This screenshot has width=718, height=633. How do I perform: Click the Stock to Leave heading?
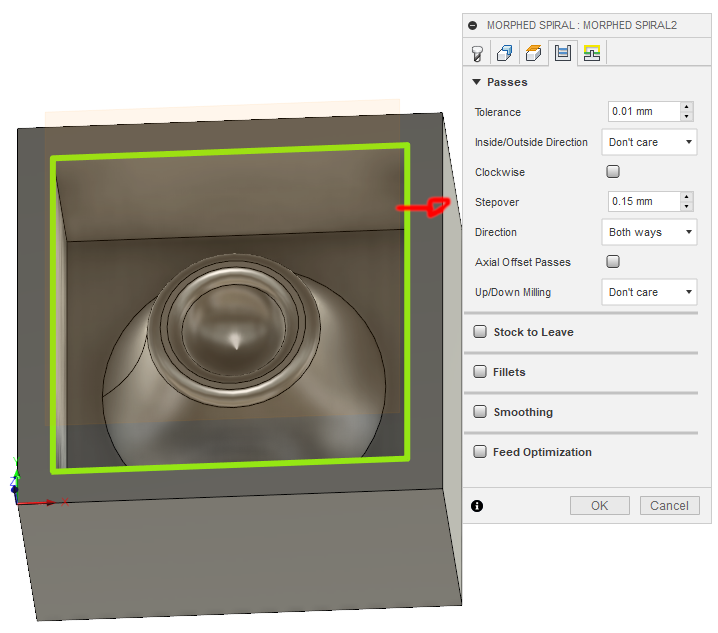[533, 332]
